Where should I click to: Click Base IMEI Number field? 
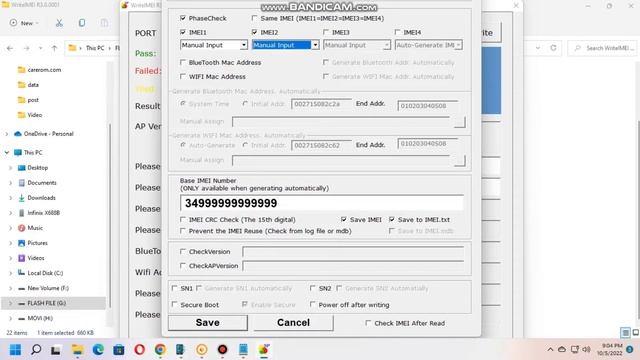(x=322, y=203)
